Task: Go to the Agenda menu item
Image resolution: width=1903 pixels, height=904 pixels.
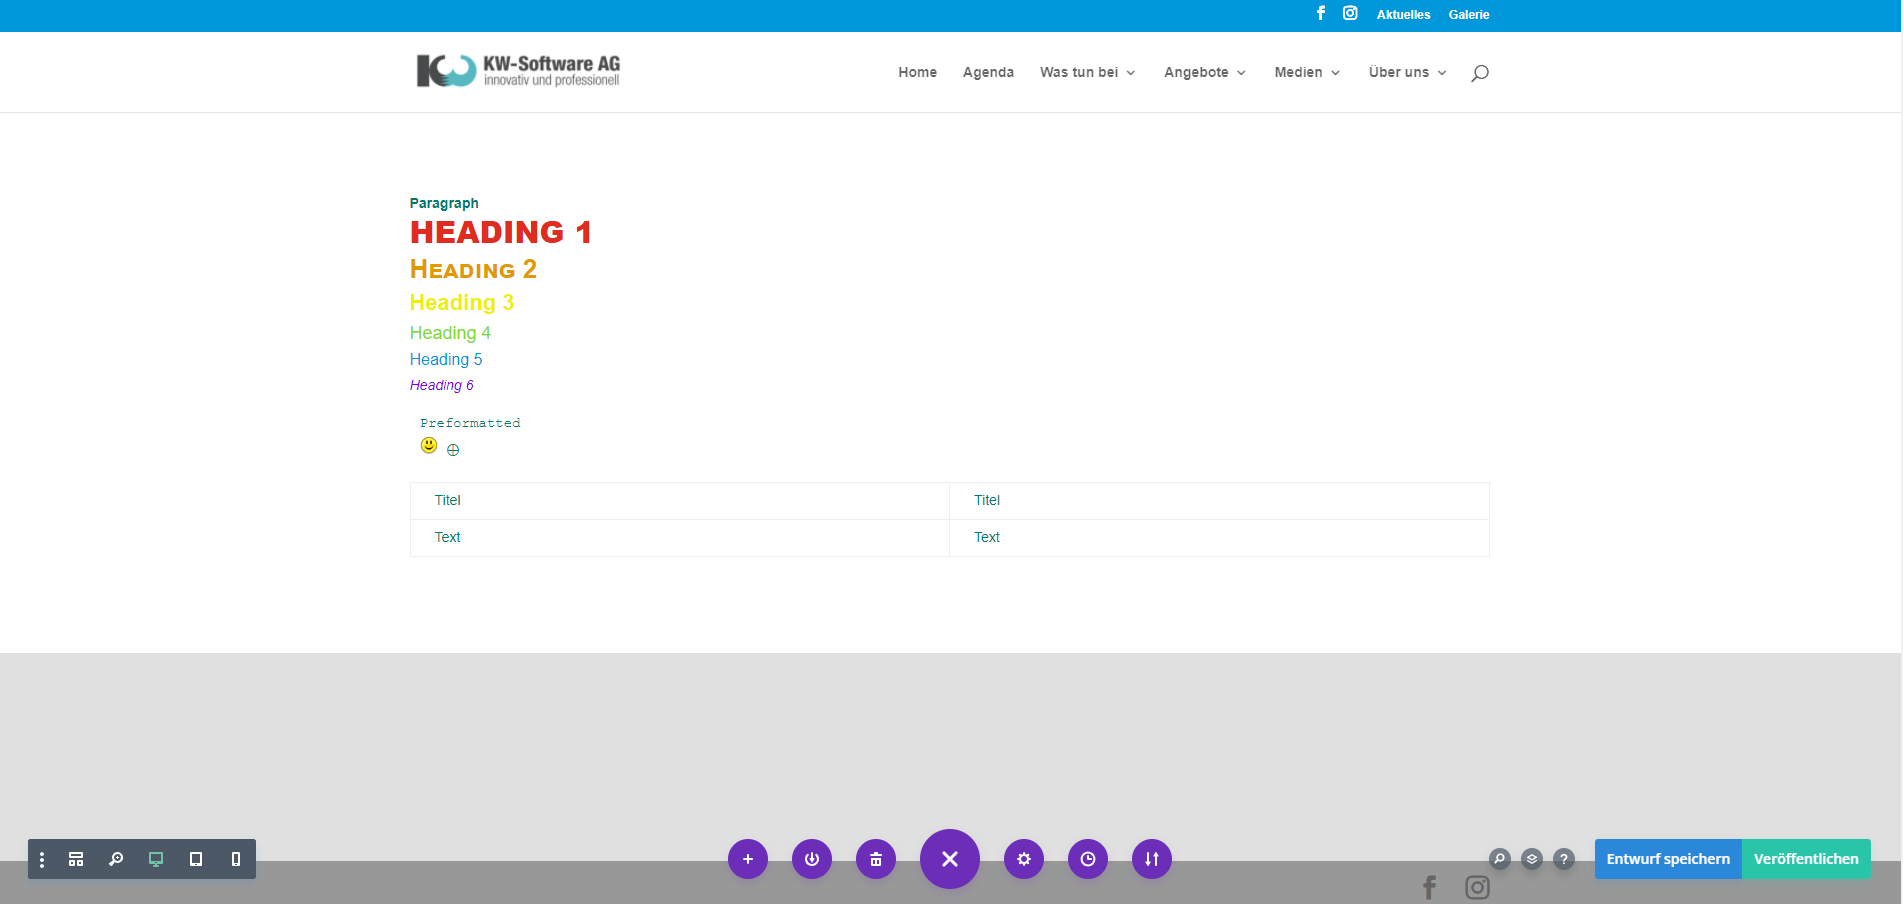Action: [x=988, y=72]
